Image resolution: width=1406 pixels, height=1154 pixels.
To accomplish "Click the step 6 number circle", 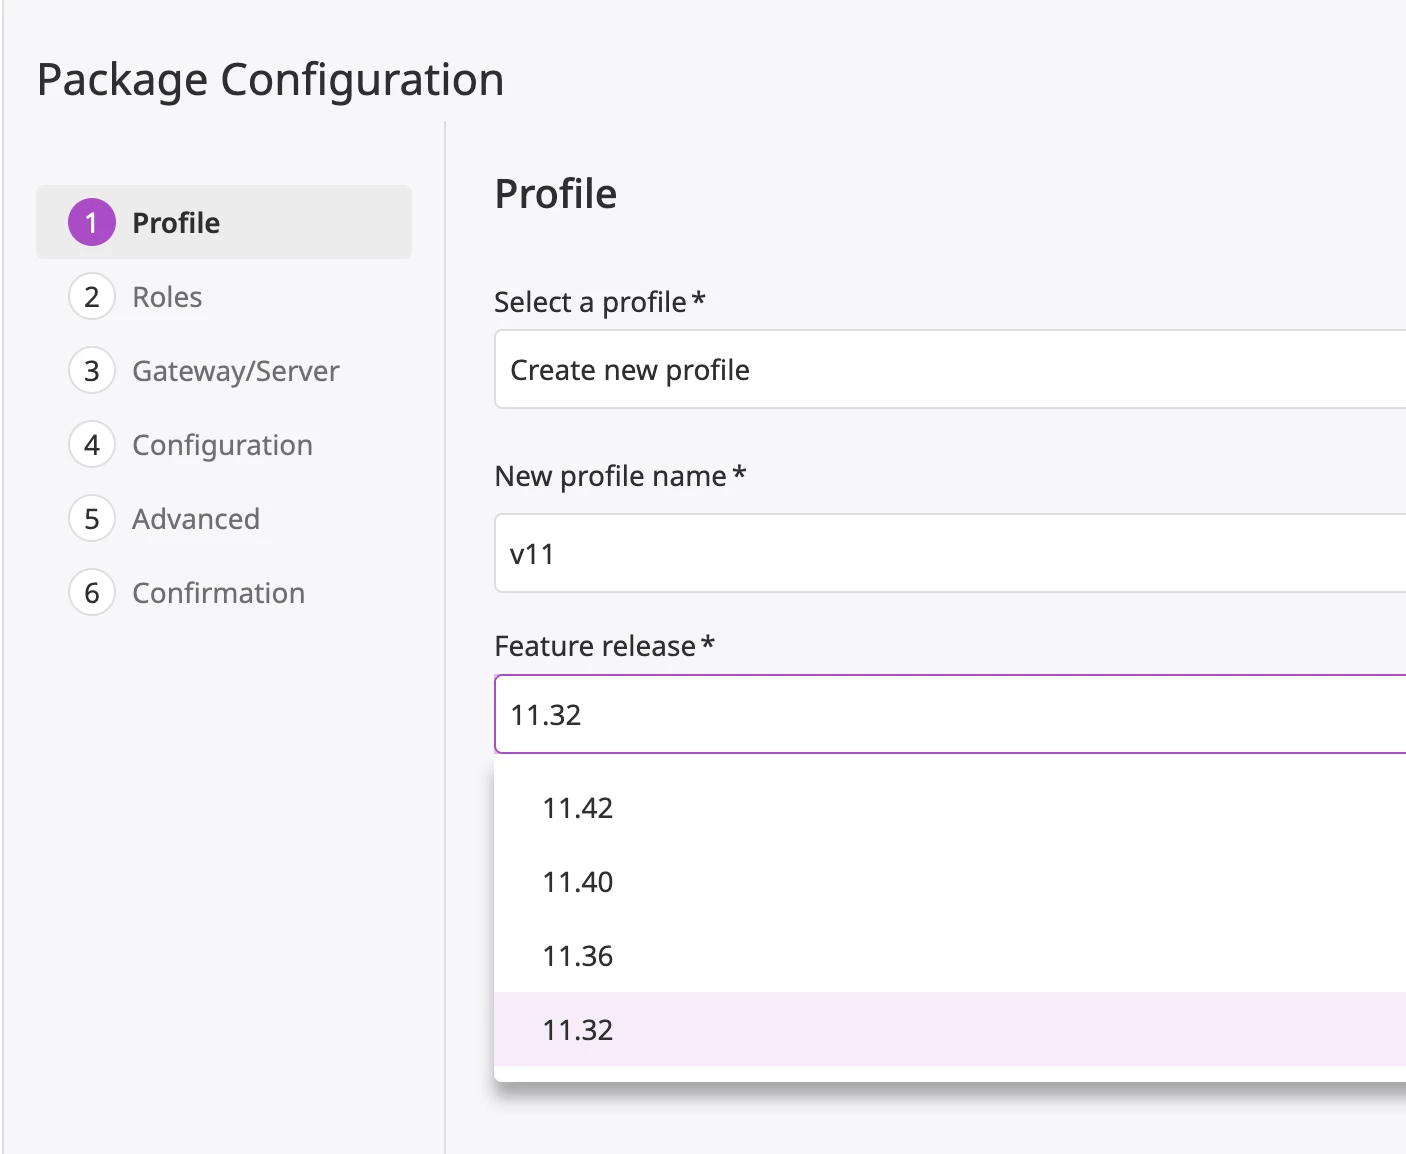I will click(x=92, y=593).
